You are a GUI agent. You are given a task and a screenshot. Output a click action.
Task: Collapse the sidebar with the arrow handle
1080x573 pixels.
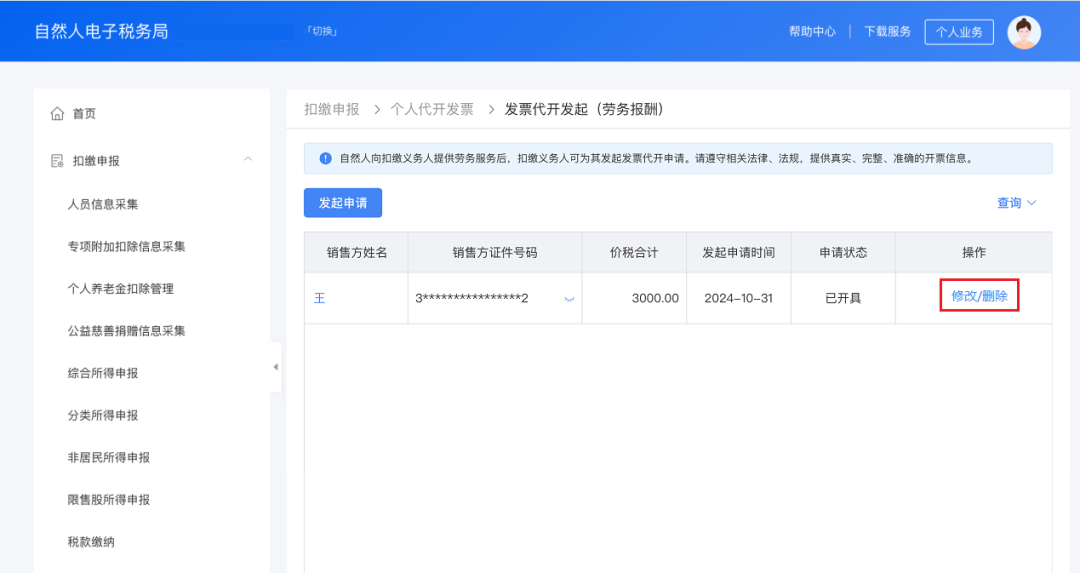point(276,367)
